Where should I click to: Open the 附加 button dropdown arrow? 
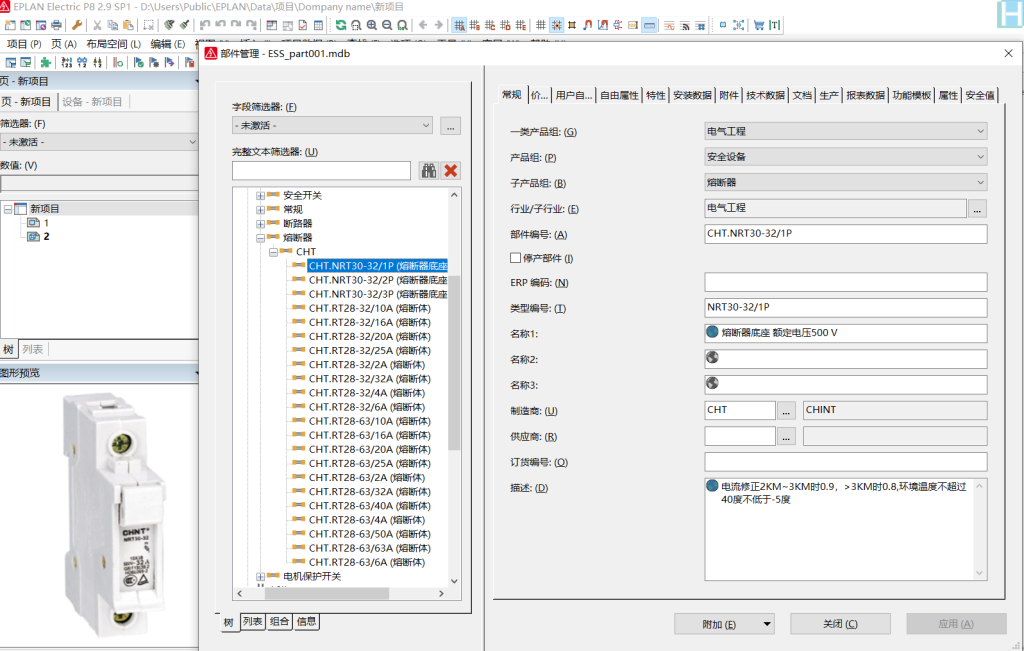pyautogui.click(x=767, y=624)
